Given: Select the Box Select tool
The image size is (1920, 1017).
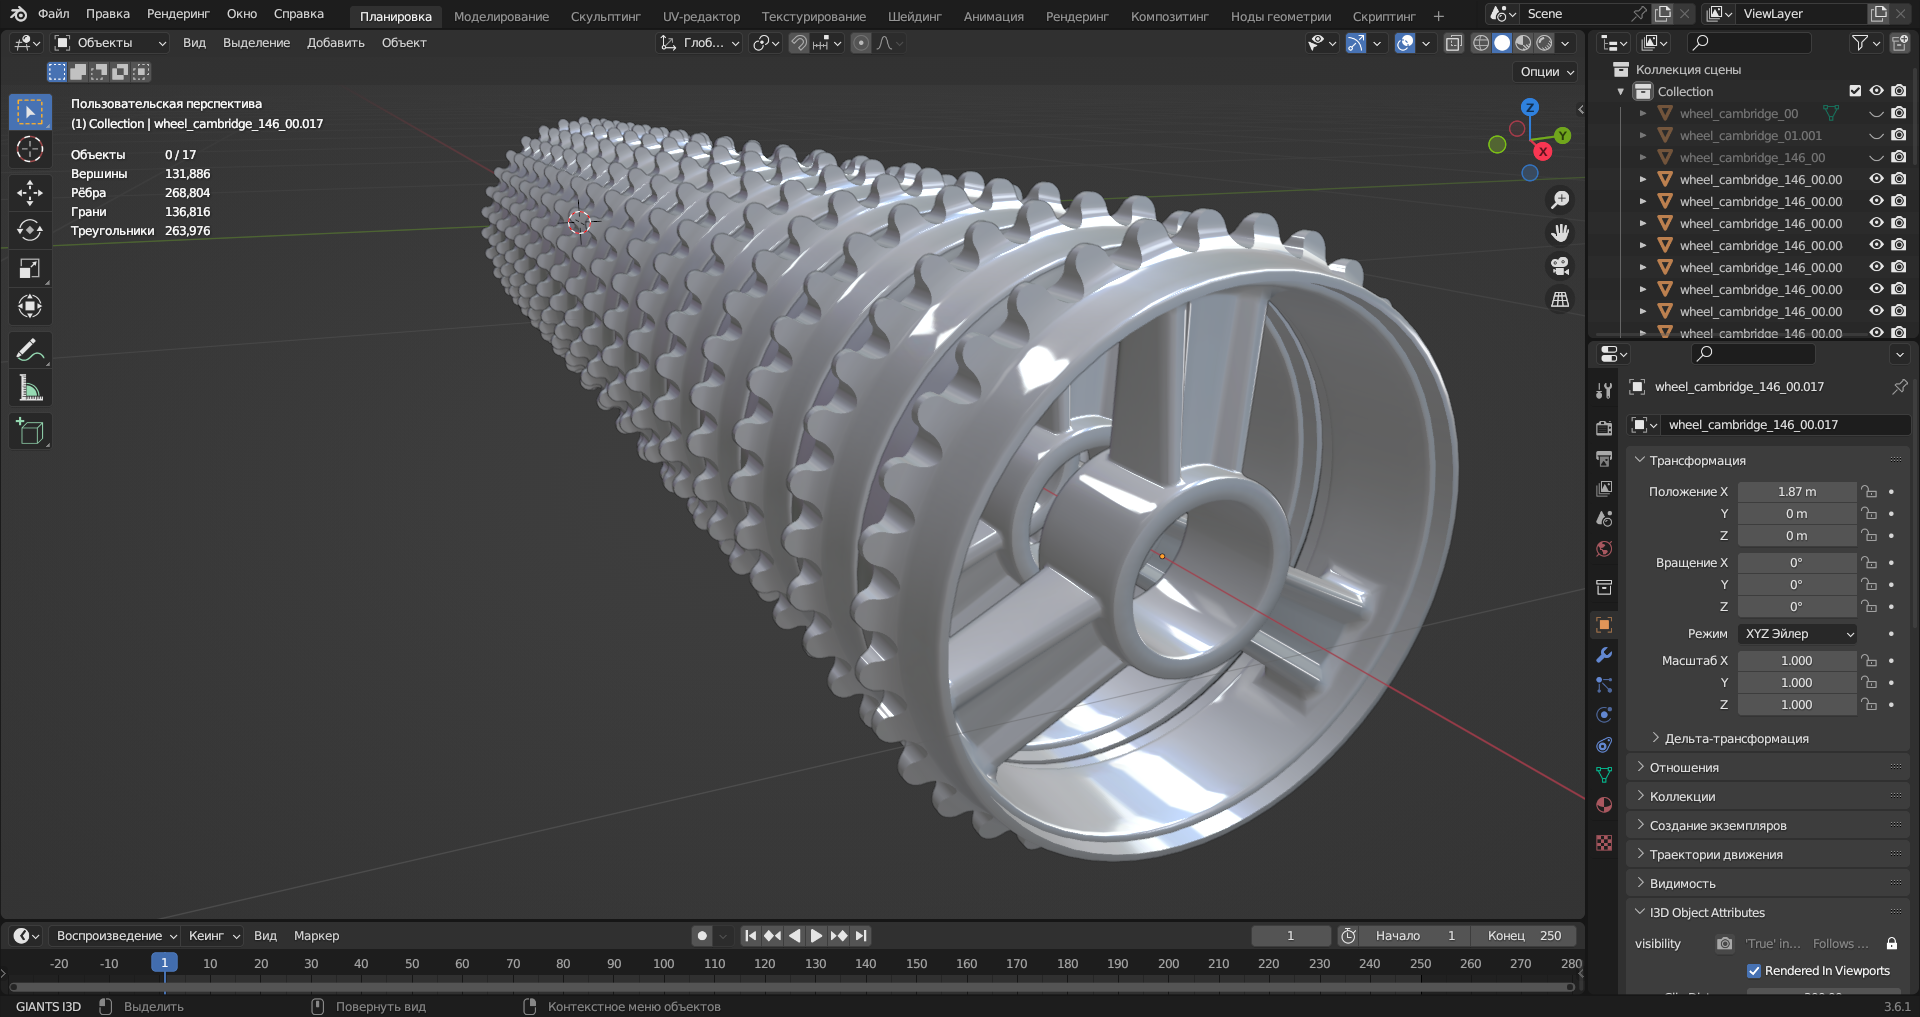Looking at the screenshot, I should [x=30, y=112].
